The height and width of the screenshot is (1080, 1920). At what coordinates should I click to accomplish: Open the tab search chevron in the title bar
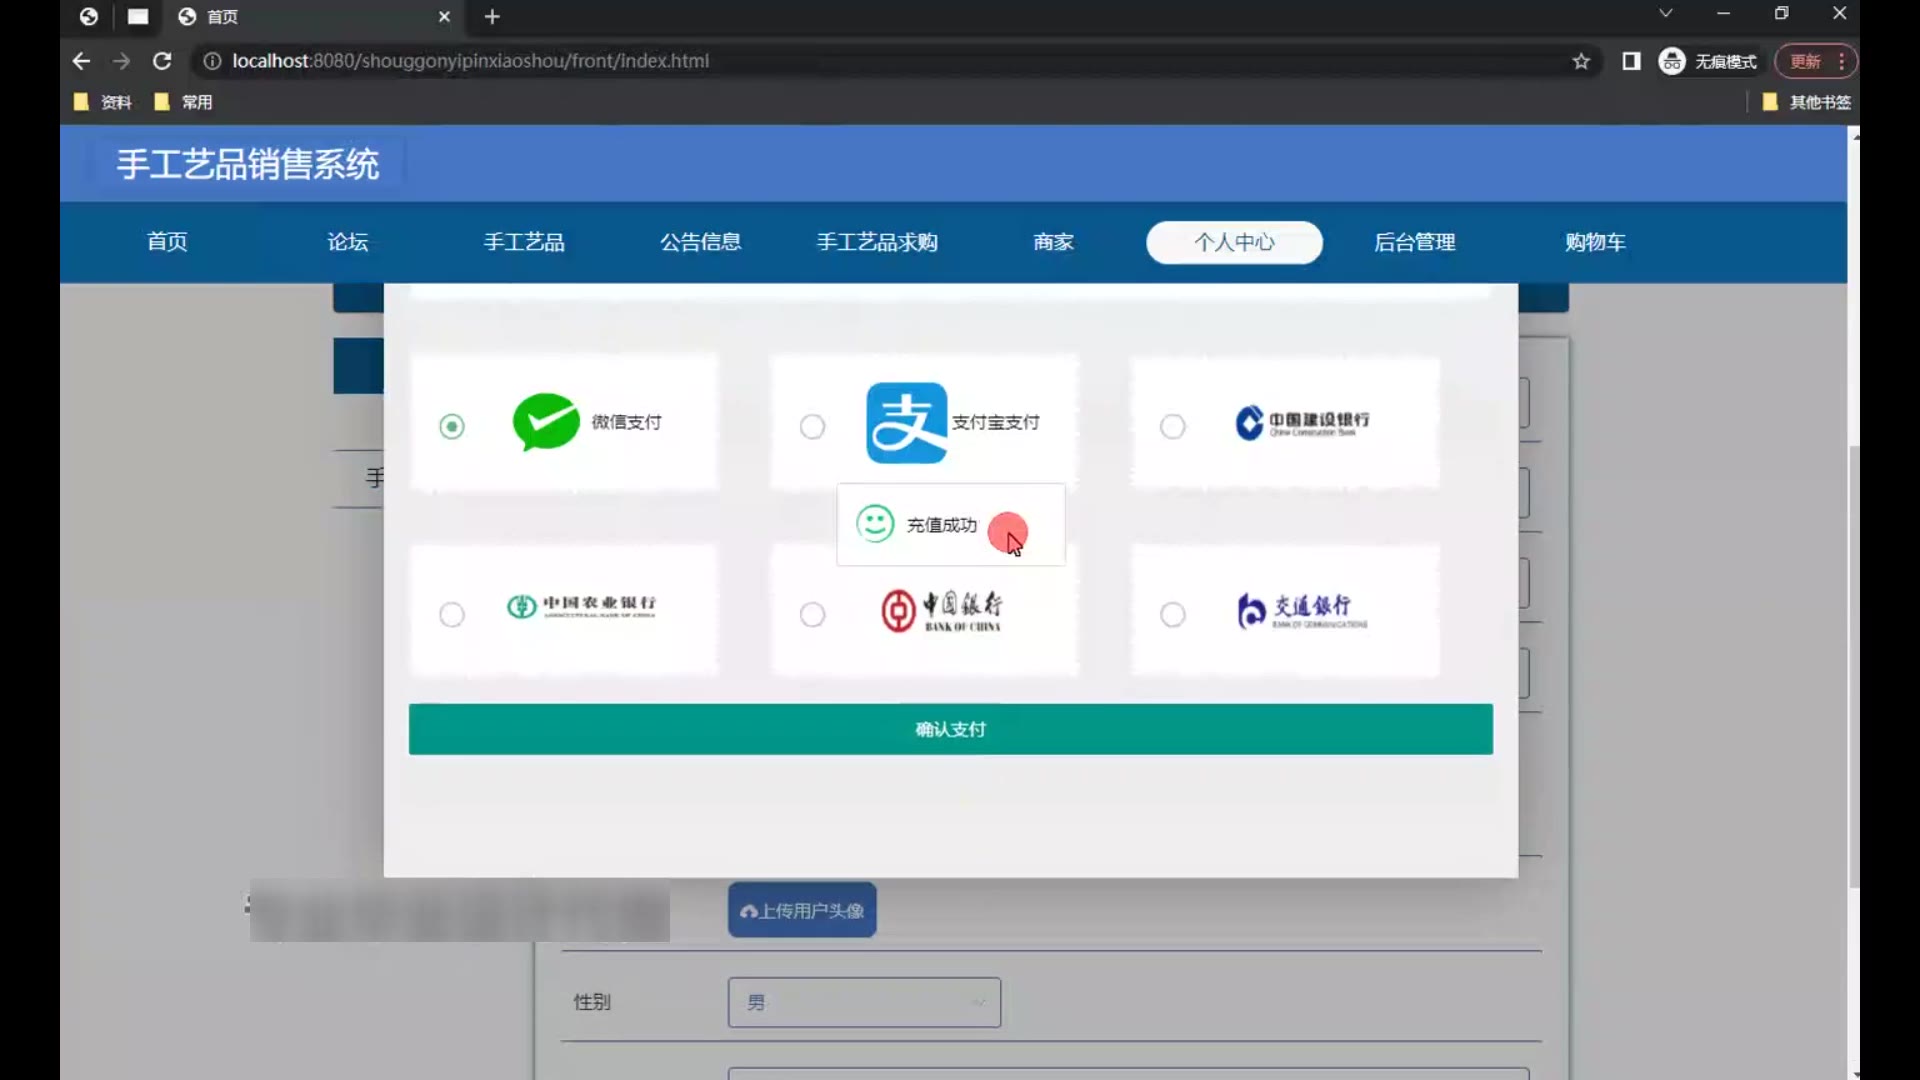coord(1665,14)
